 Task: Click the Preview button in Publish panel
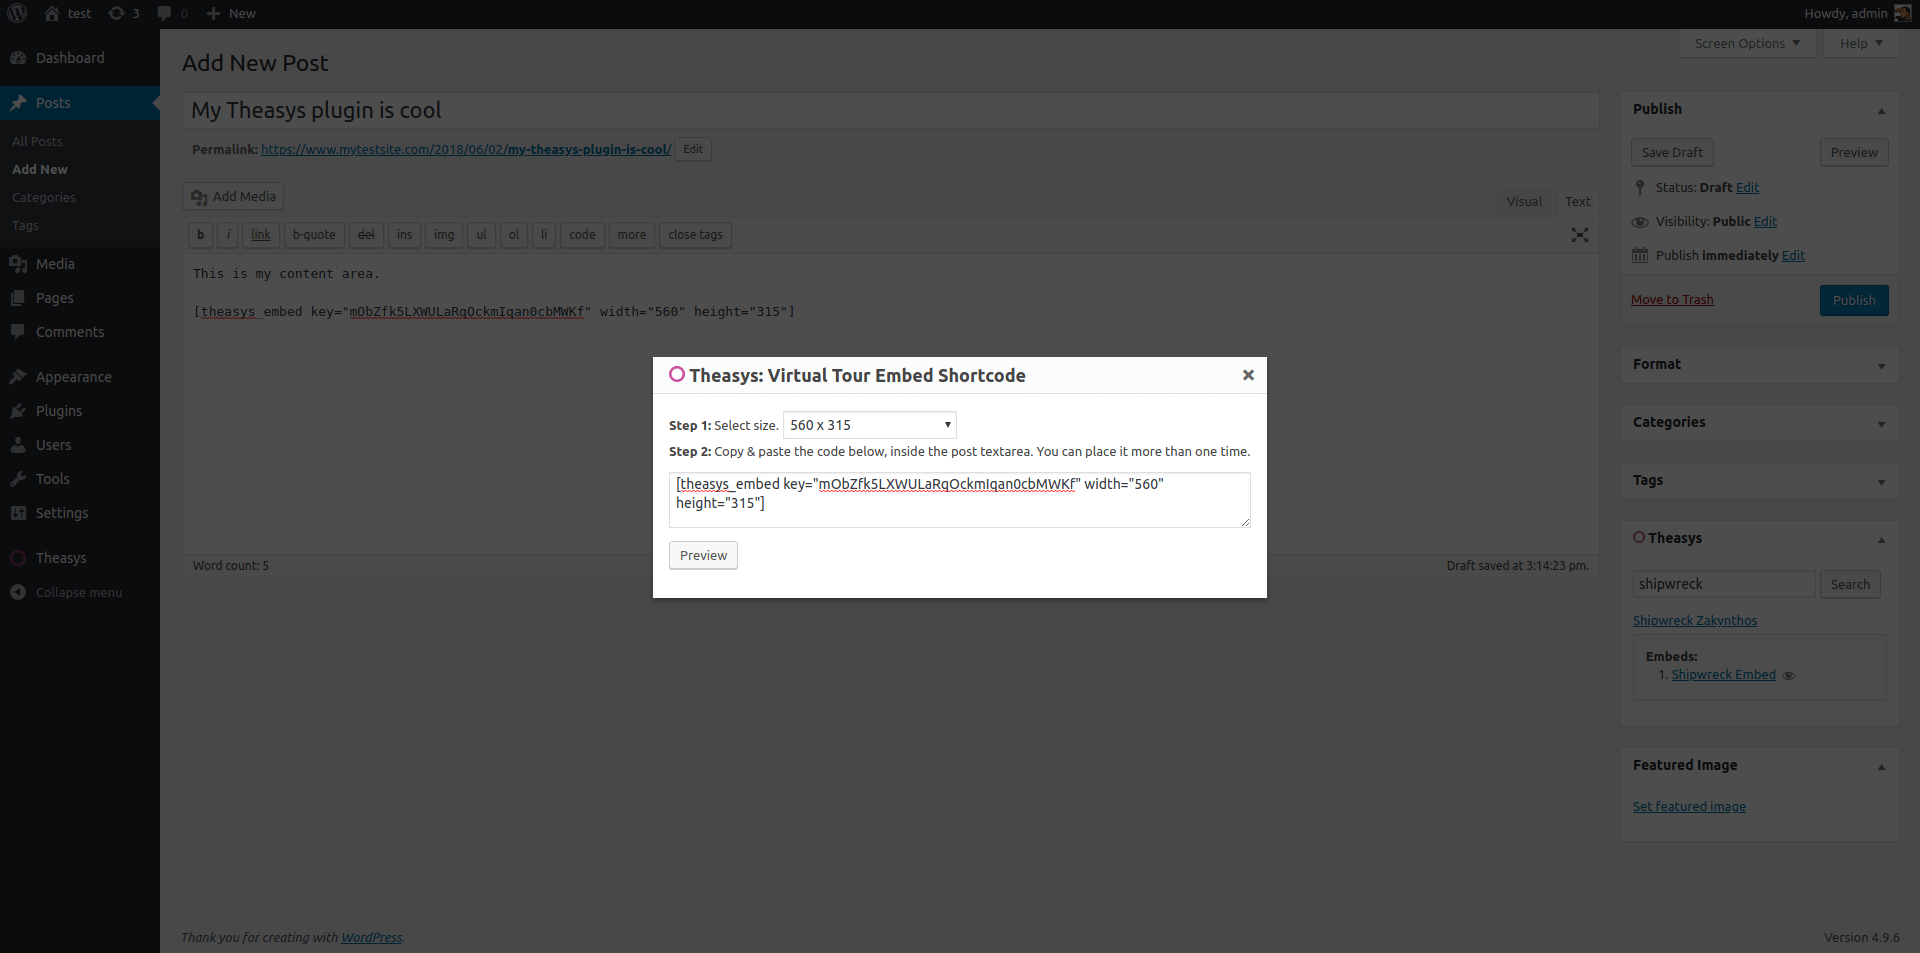1854,152
